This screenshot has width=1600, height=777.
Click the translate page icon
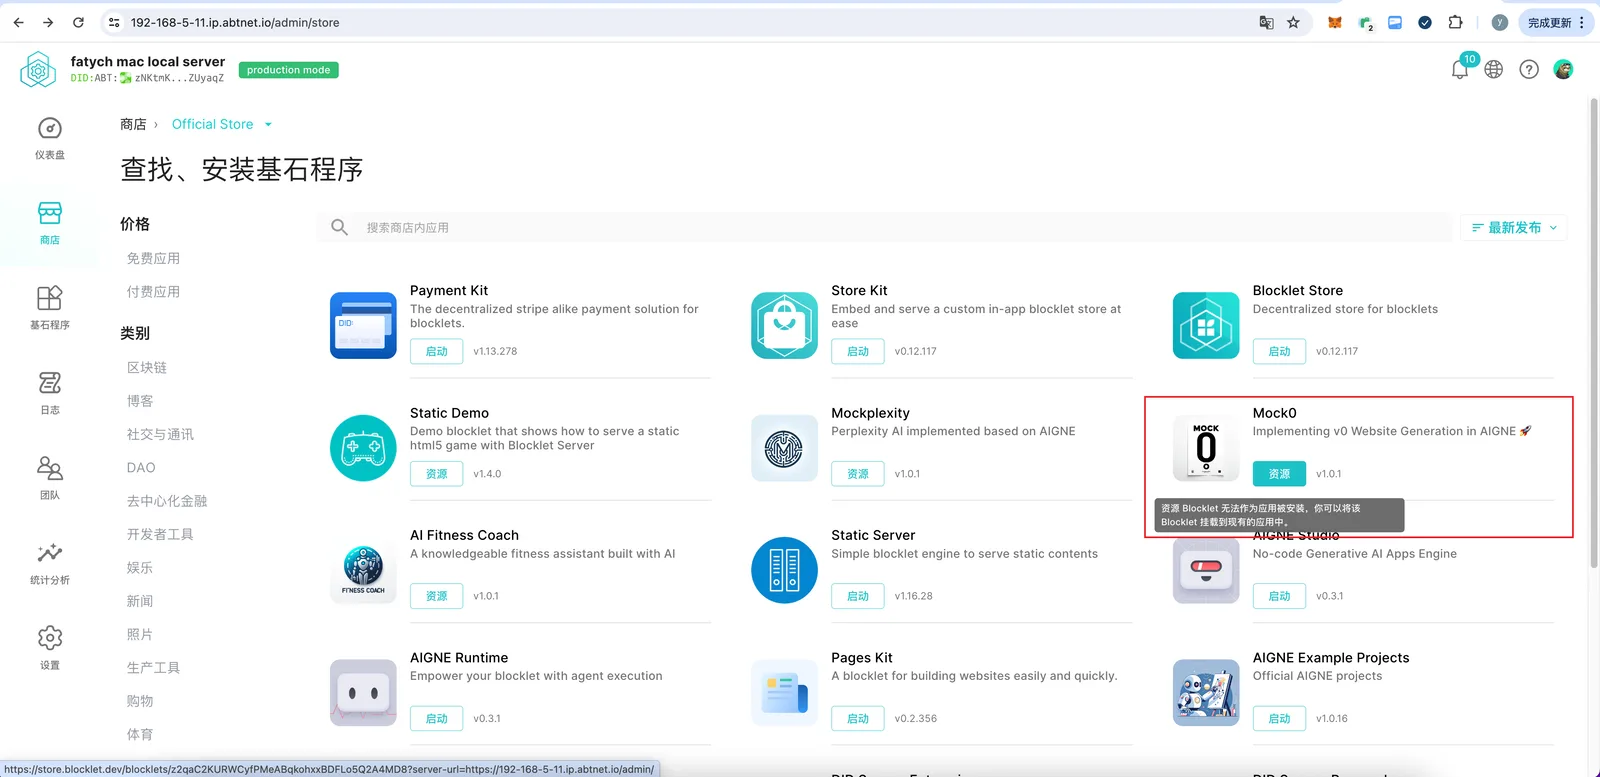click(x=1266, y=22)
